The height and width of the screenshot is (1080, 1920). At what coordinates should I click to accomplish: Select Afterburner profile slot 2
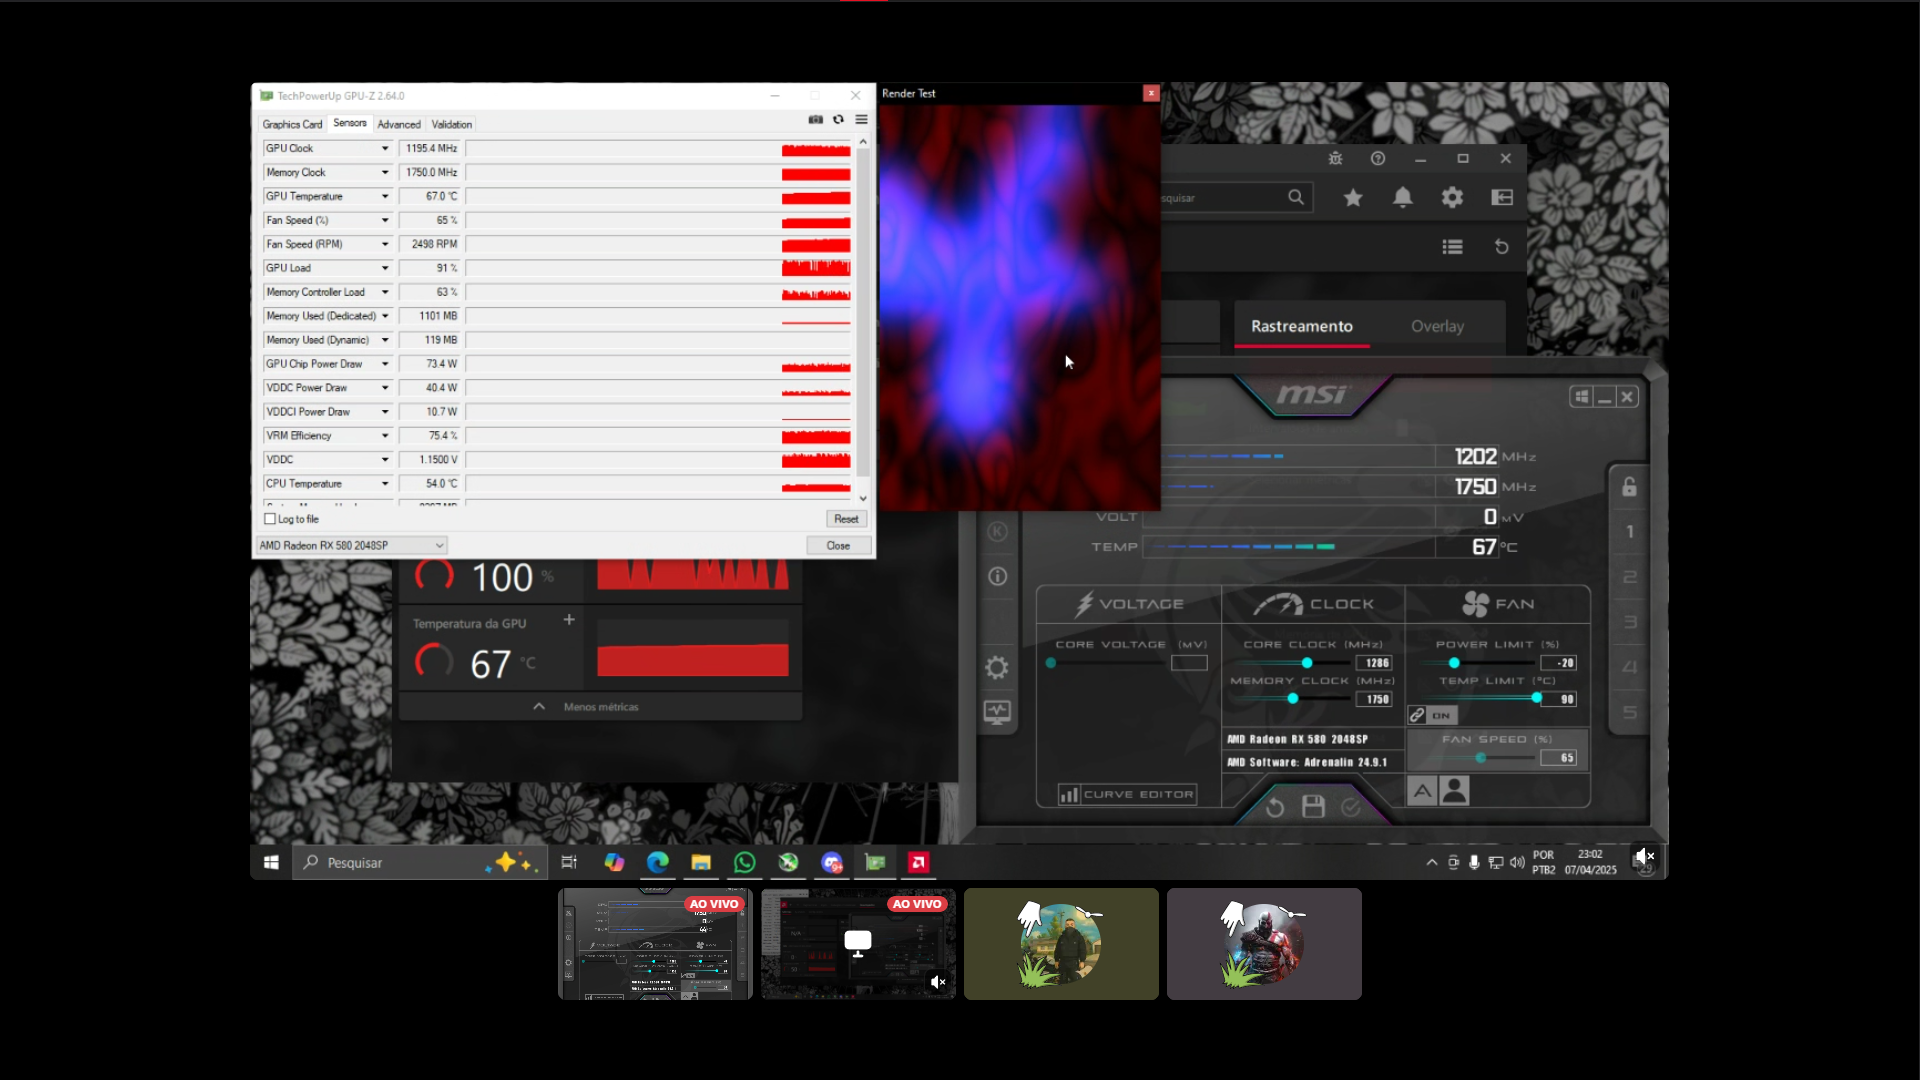point(1630,577)
